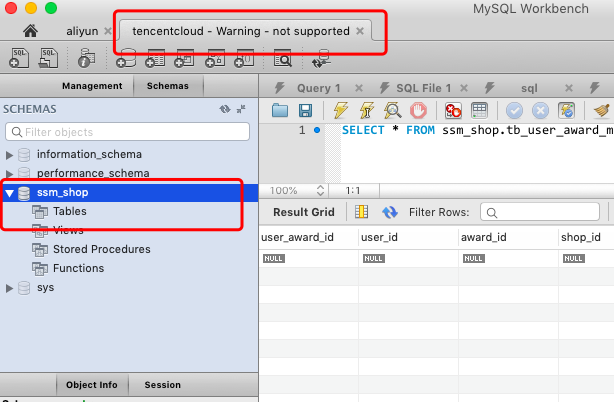Create new stored procedure icon
This screenshot has height=402, width=614.
[215, 58]
